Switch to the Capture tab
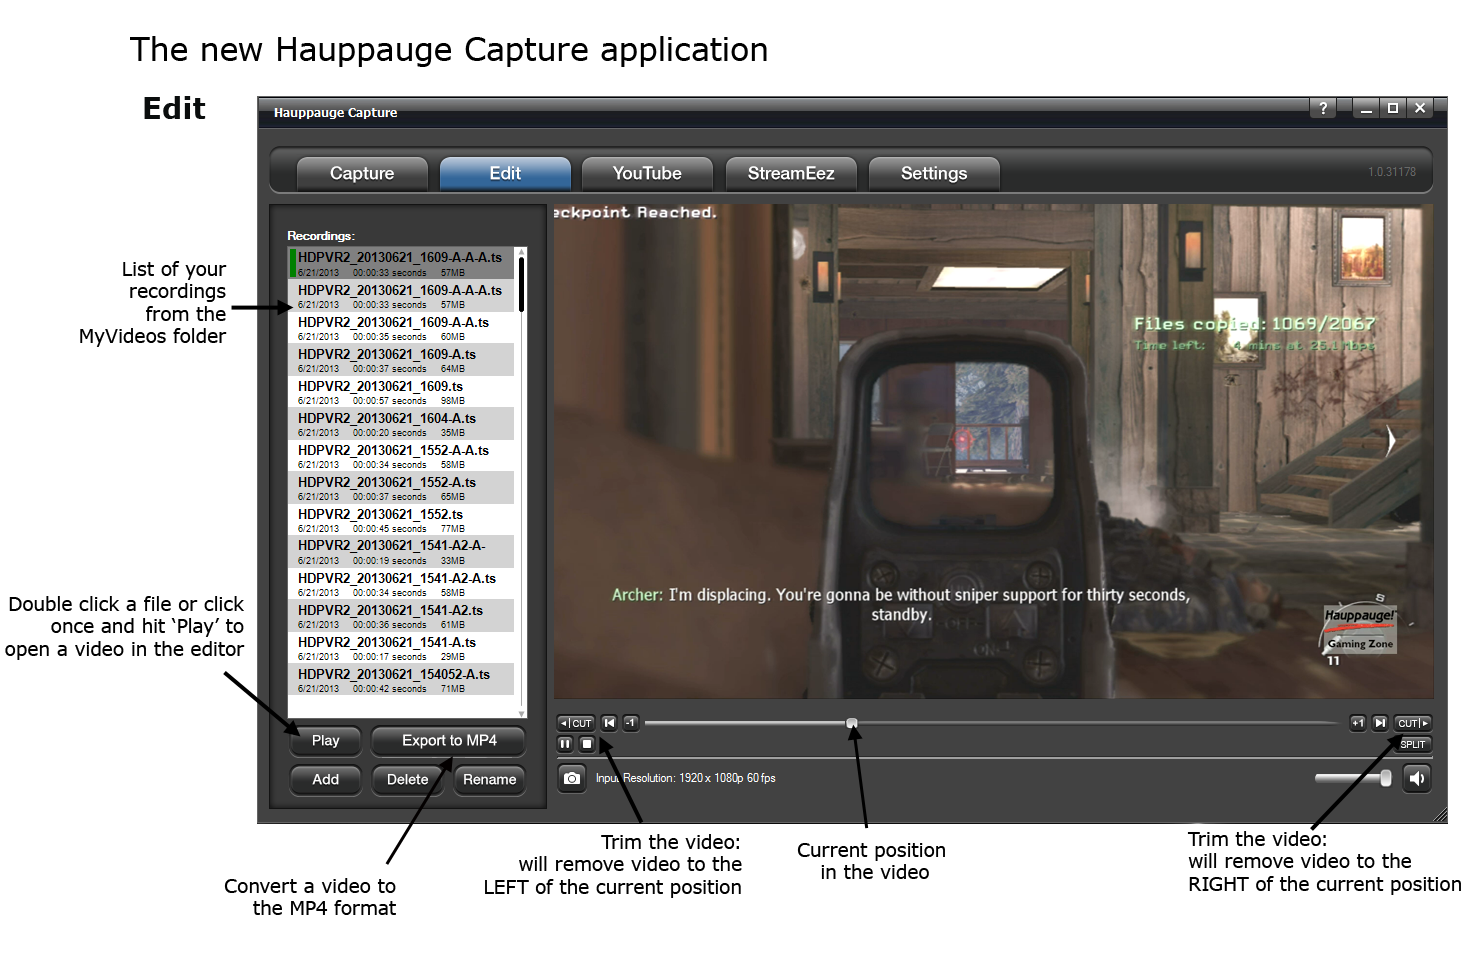The width and height of the screenshot is (1462, 966). [362, 173]
